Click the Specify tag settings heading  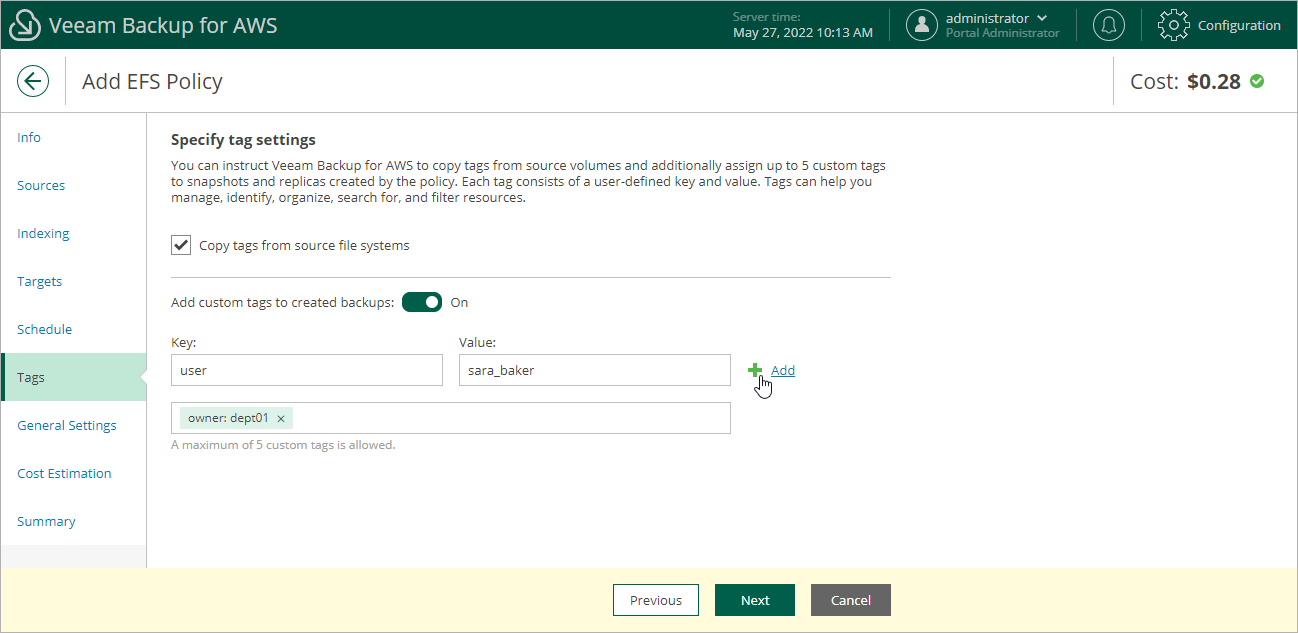click(x=243, y=140)
